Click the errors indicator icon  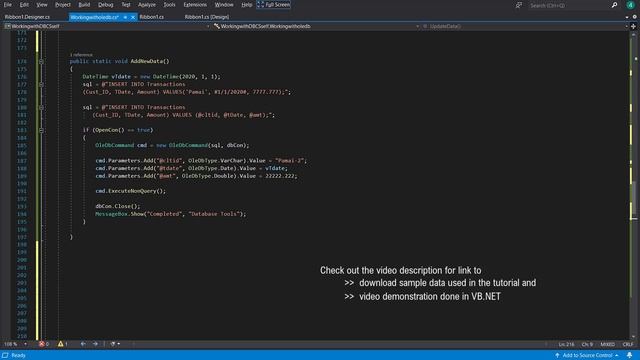(42, 344)
